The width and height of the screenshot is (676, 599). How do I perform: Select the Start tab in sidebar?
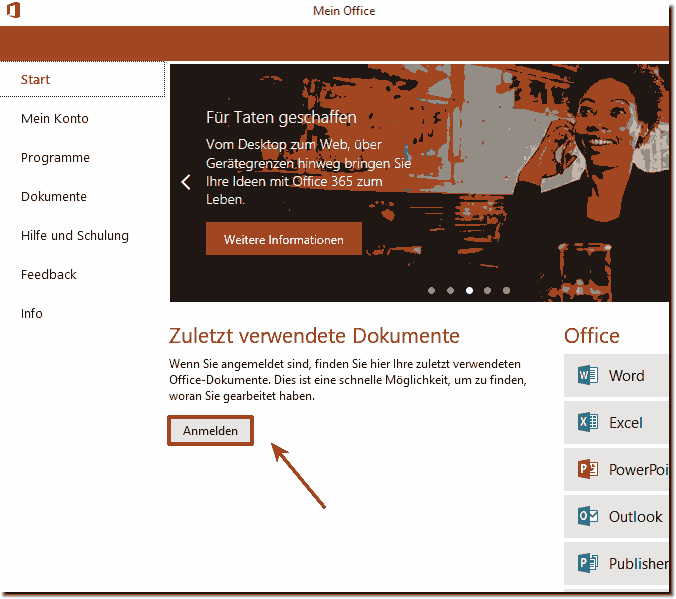click(82, 79)
